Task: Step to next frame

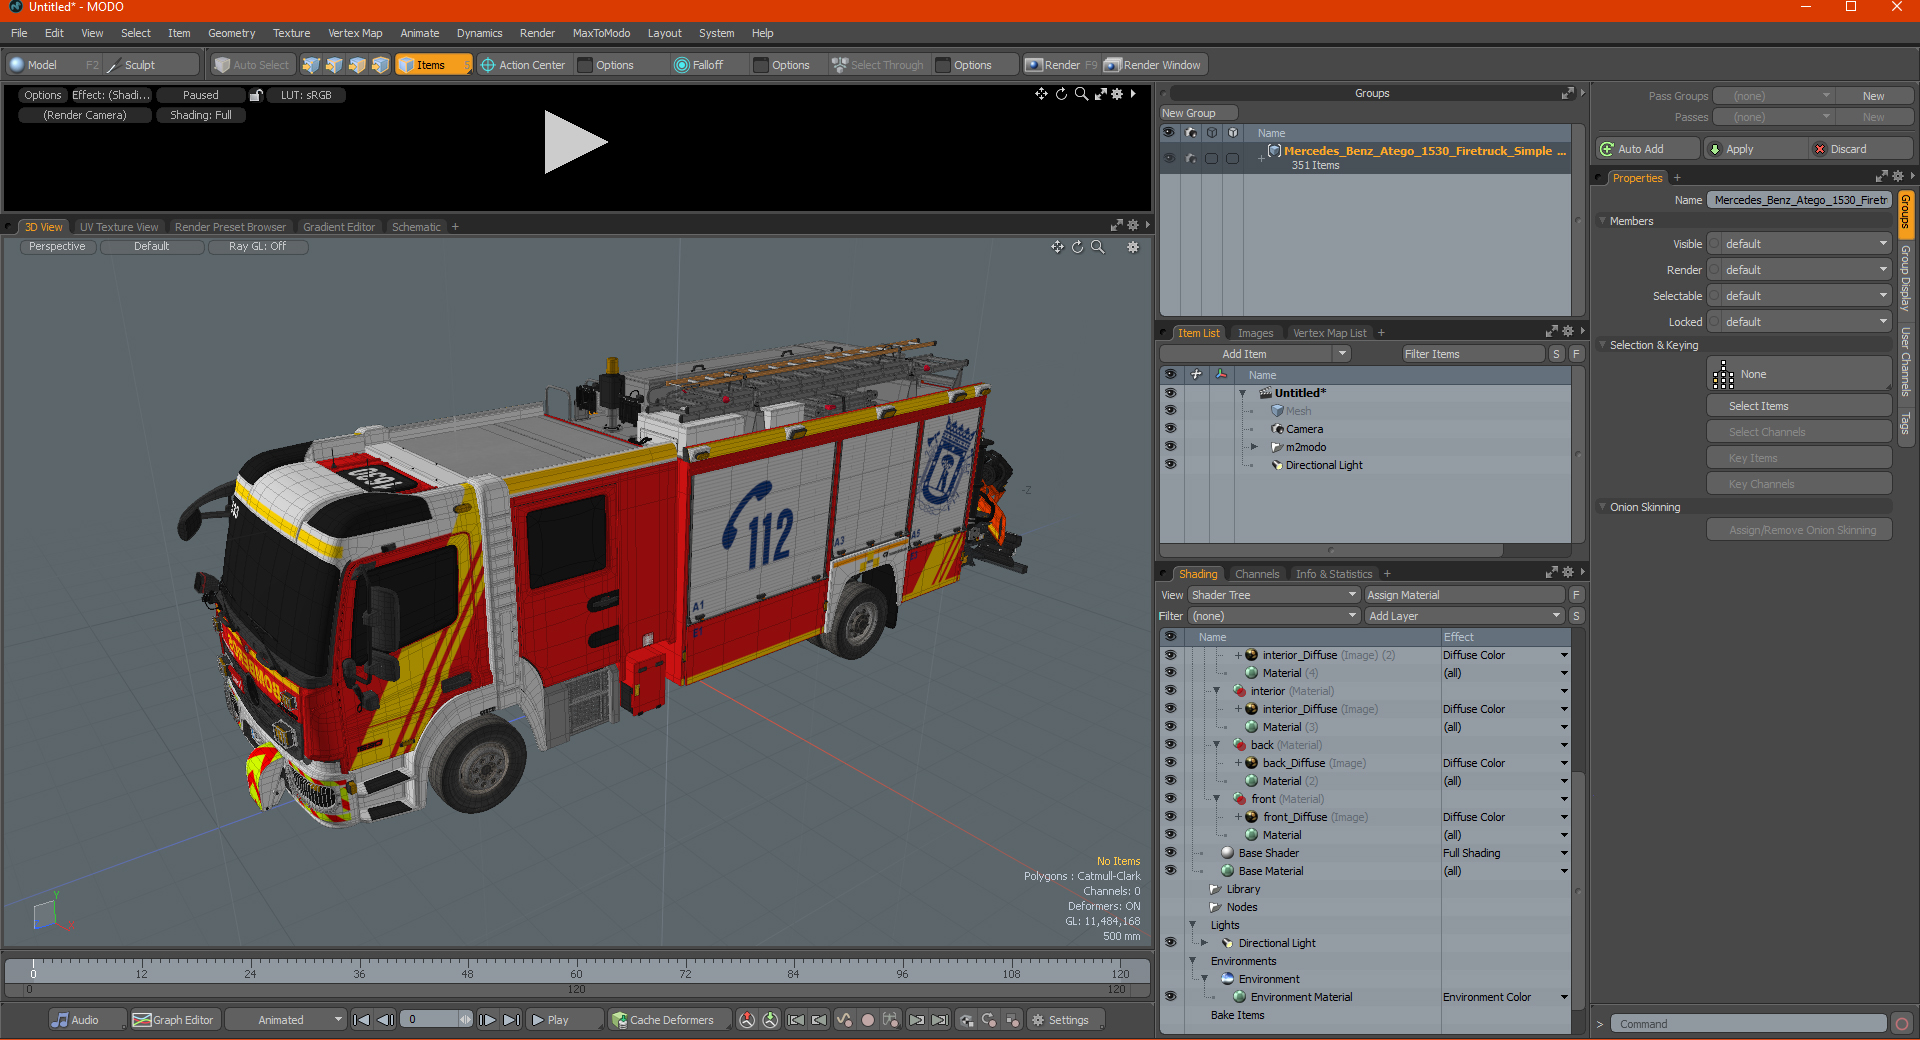Action: click(x=487, y=1020)
